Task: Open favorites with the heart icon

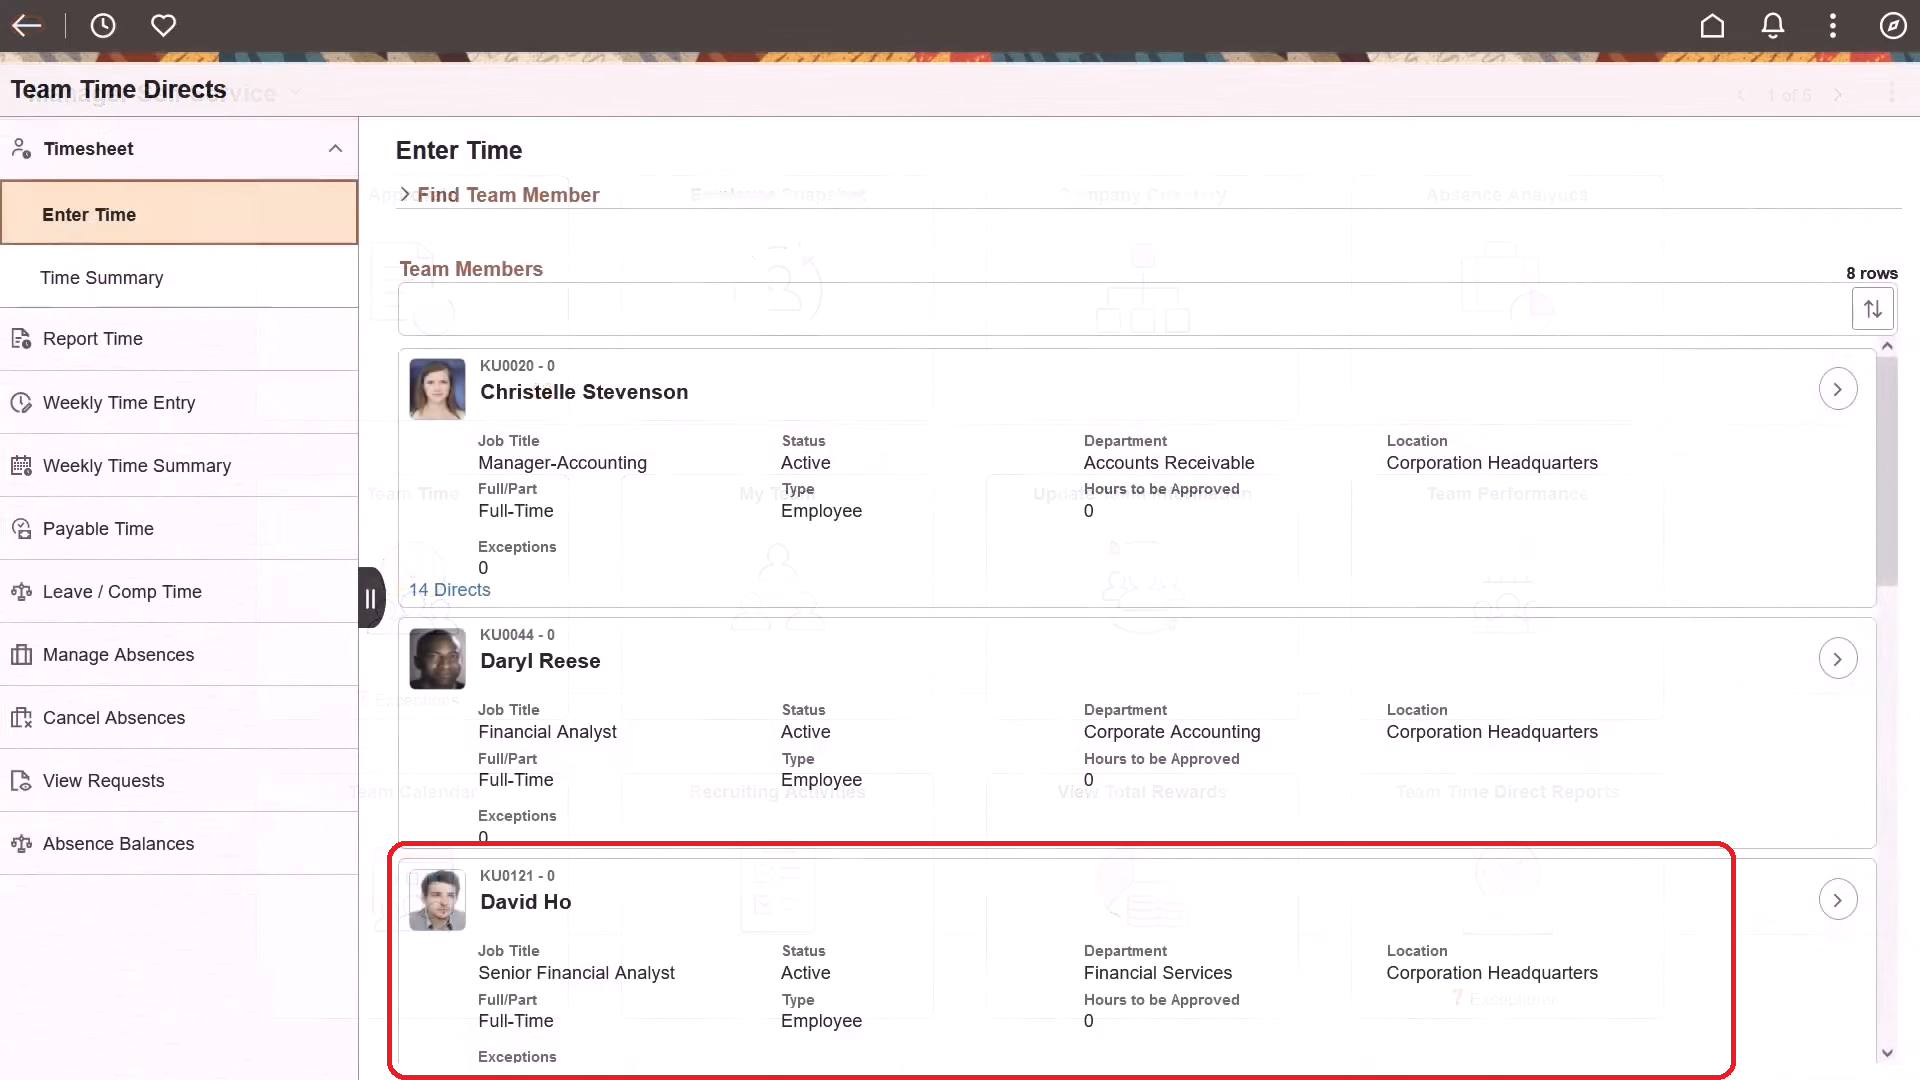Action: tap(163, 26)
